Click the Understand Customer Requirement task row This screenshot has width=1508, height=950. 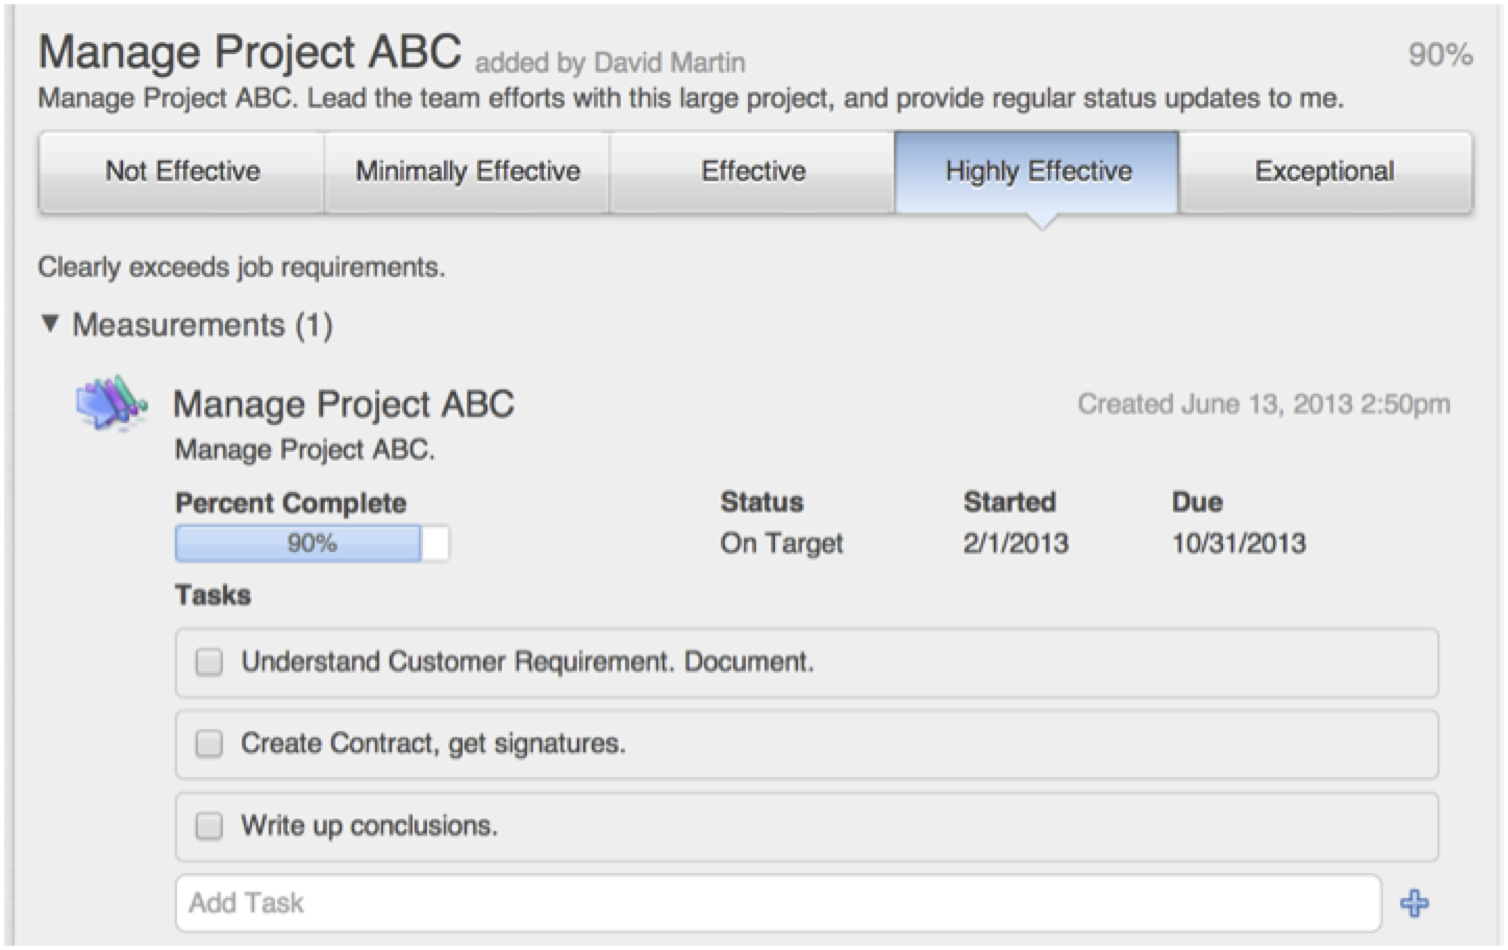point(807,662)
